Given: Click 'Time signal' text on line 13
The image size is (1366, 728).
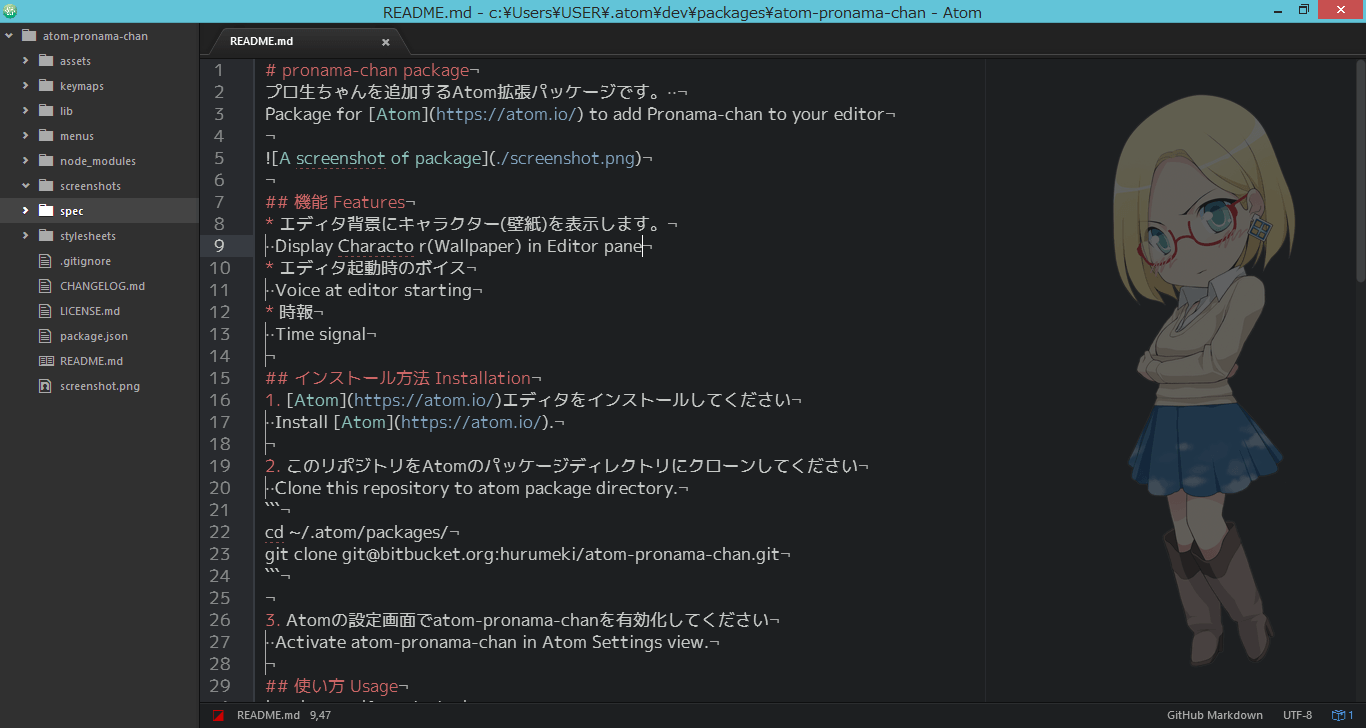Looking at the screenshot, I should click(320, 334).
